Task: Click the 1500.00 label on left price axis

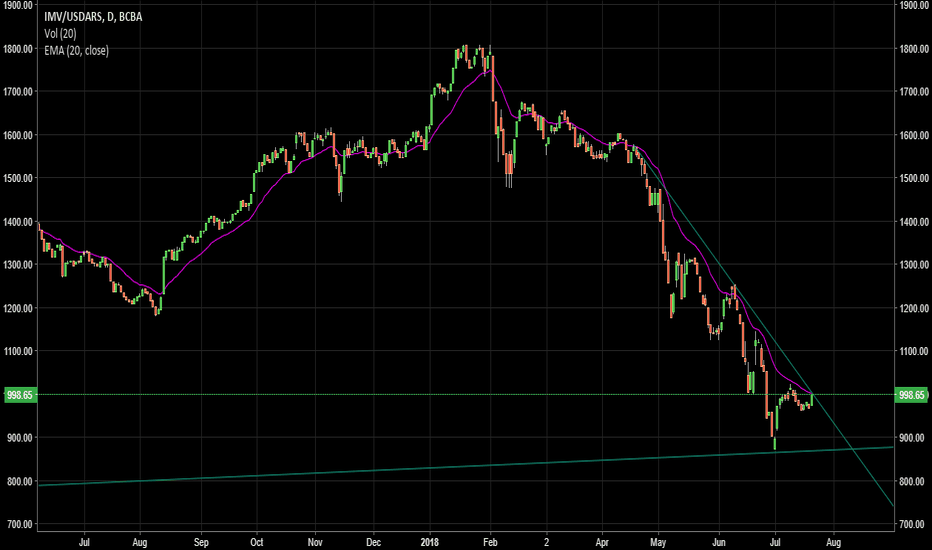Action: [x=18, y=178]
